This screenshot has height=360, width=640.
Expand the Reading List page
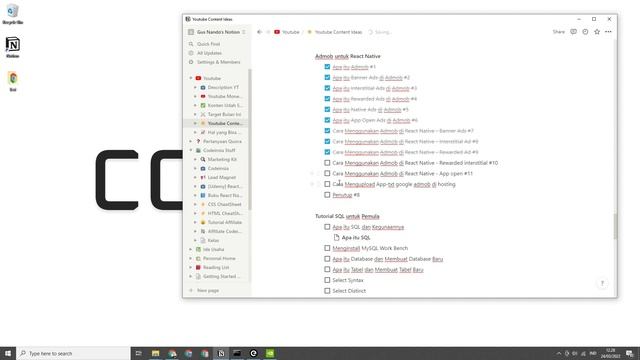pyautogui.click(x=191, y=267)
